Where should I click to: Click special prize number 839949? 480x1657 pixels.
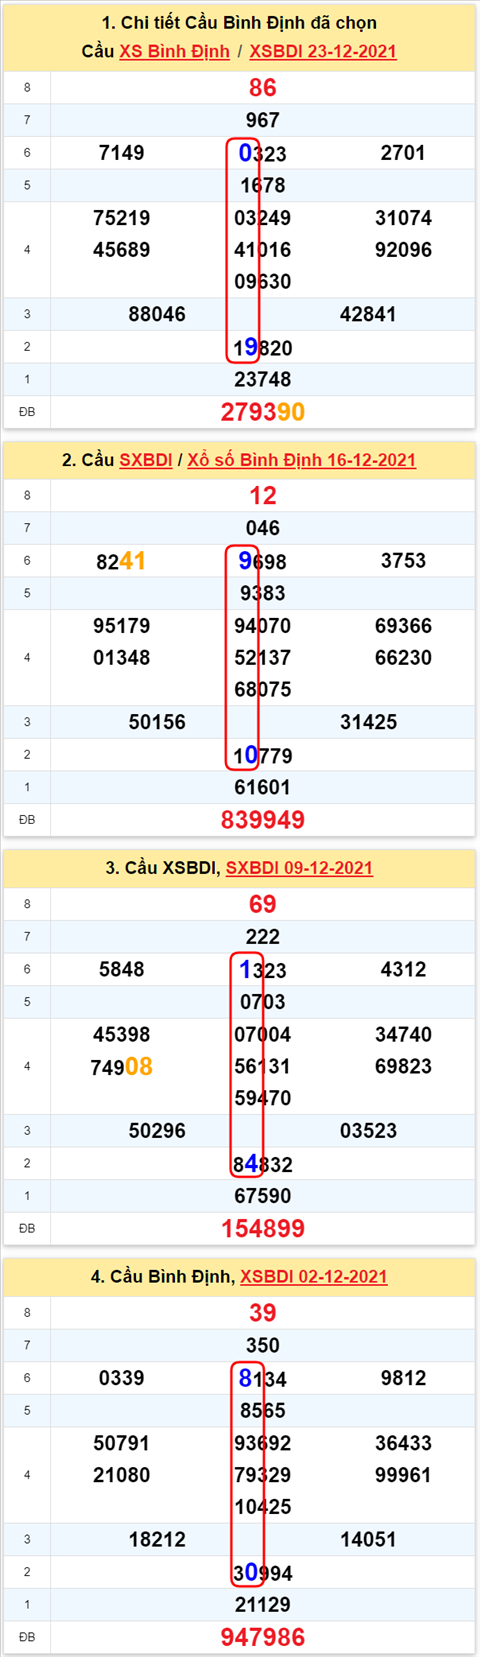point(263,820)
